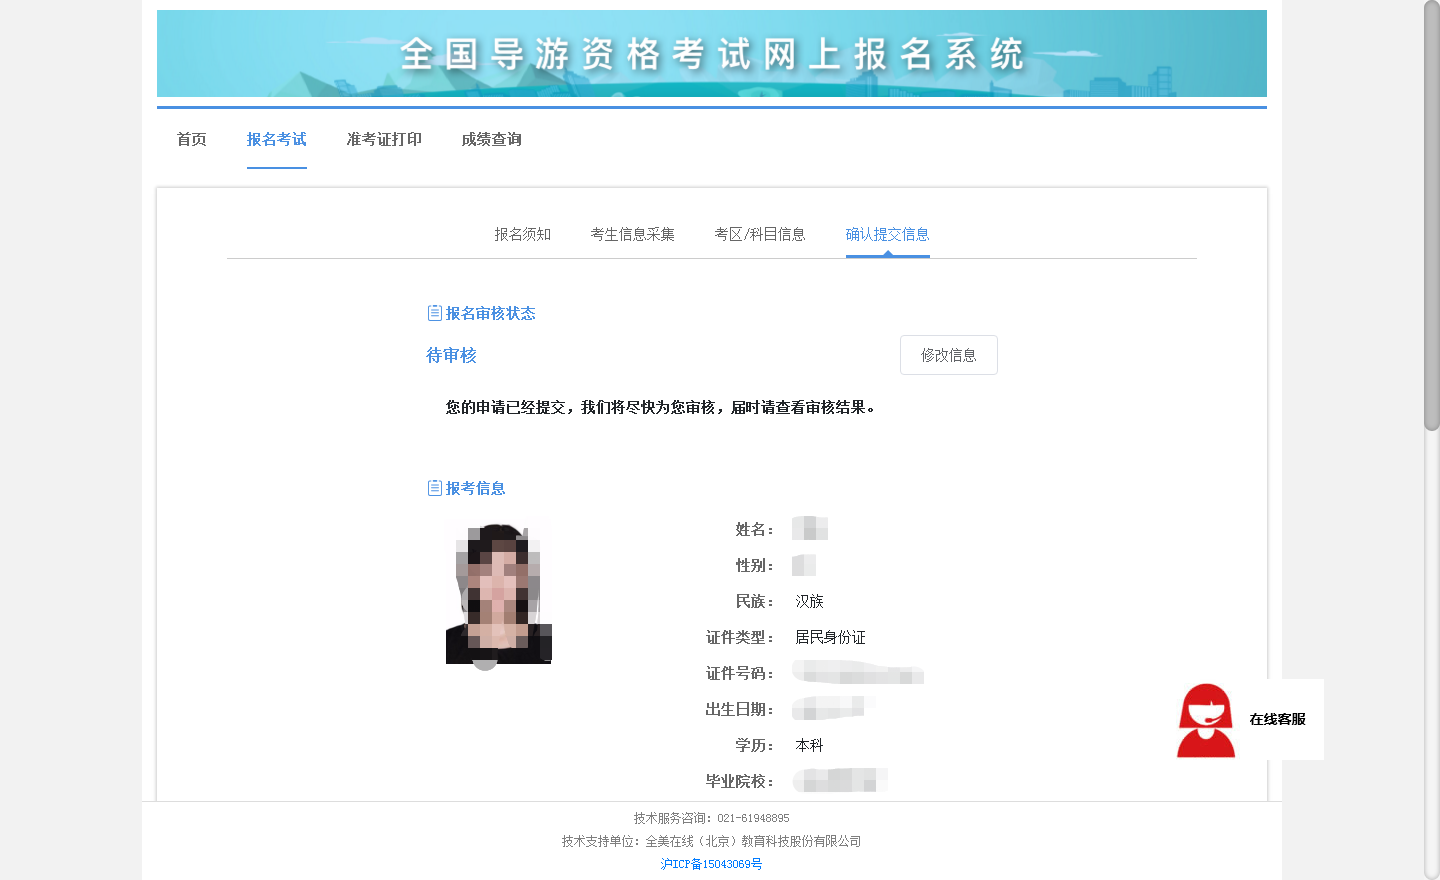Open the 准考证打印 tab

384,139
